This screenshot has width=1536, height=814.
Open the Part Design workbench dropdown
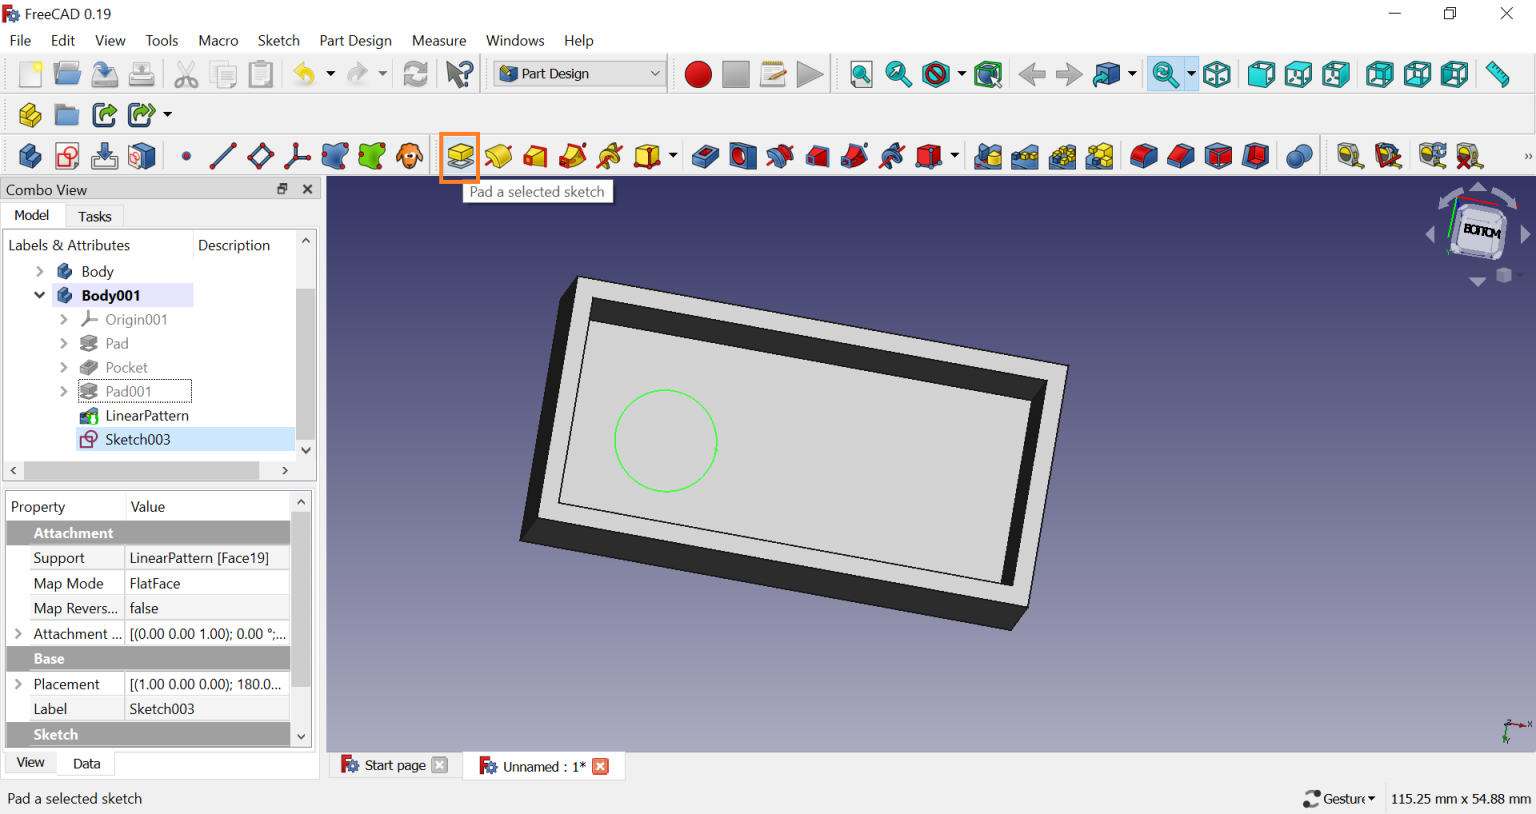pos(580,74)
